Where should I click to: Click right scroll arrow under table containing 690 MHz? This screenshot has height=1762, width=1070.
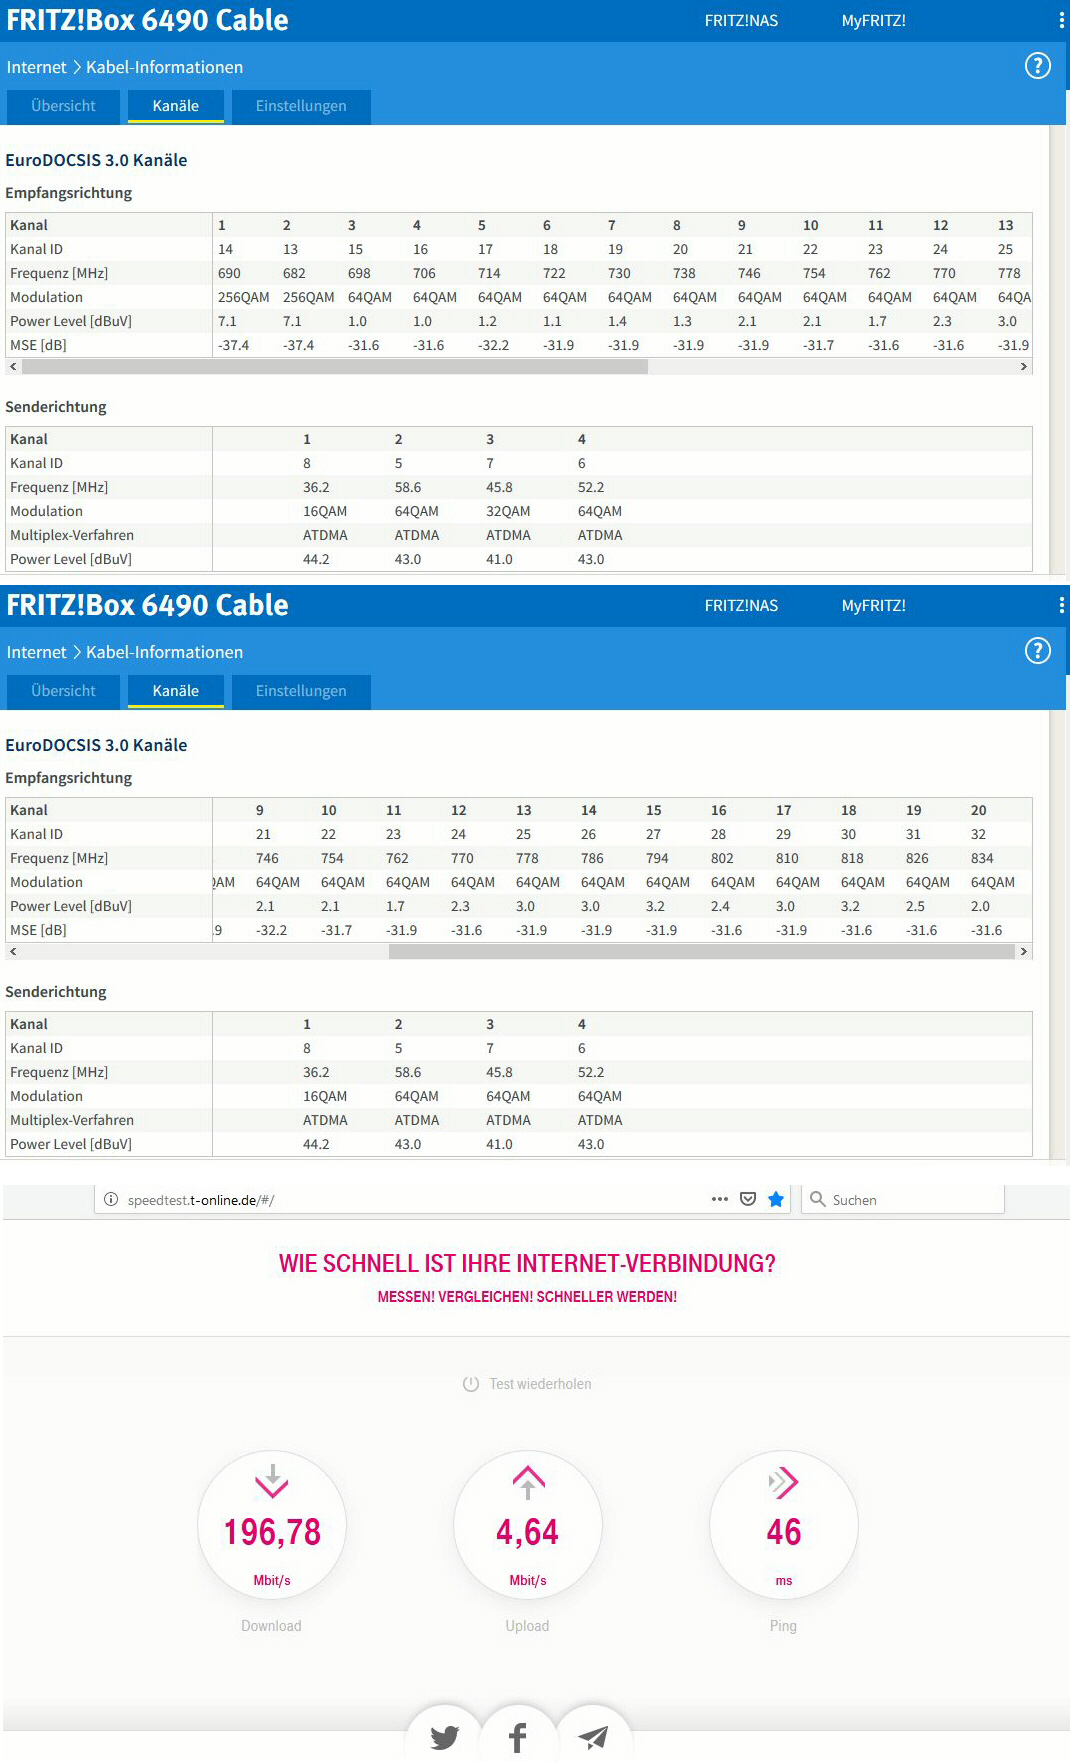click(x=1024, y=367)
